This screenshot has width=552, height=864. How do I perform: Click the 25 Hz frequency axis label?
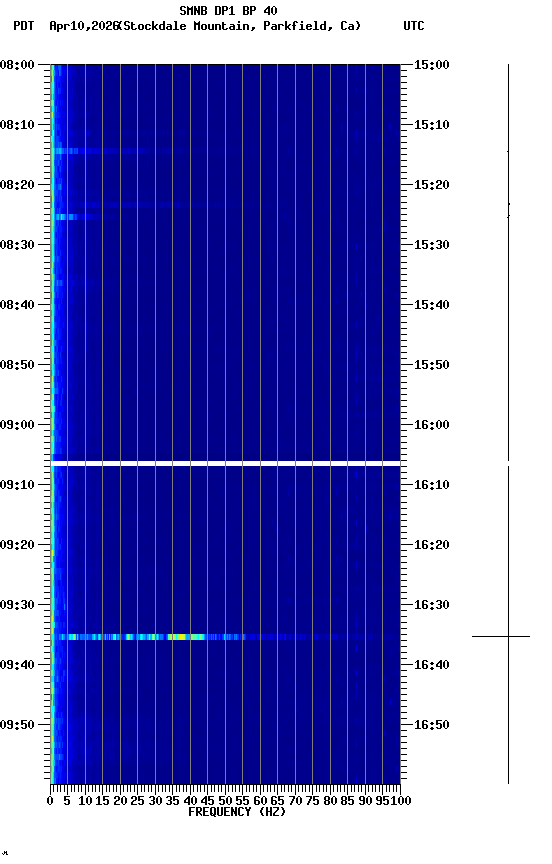pos(137,801)
